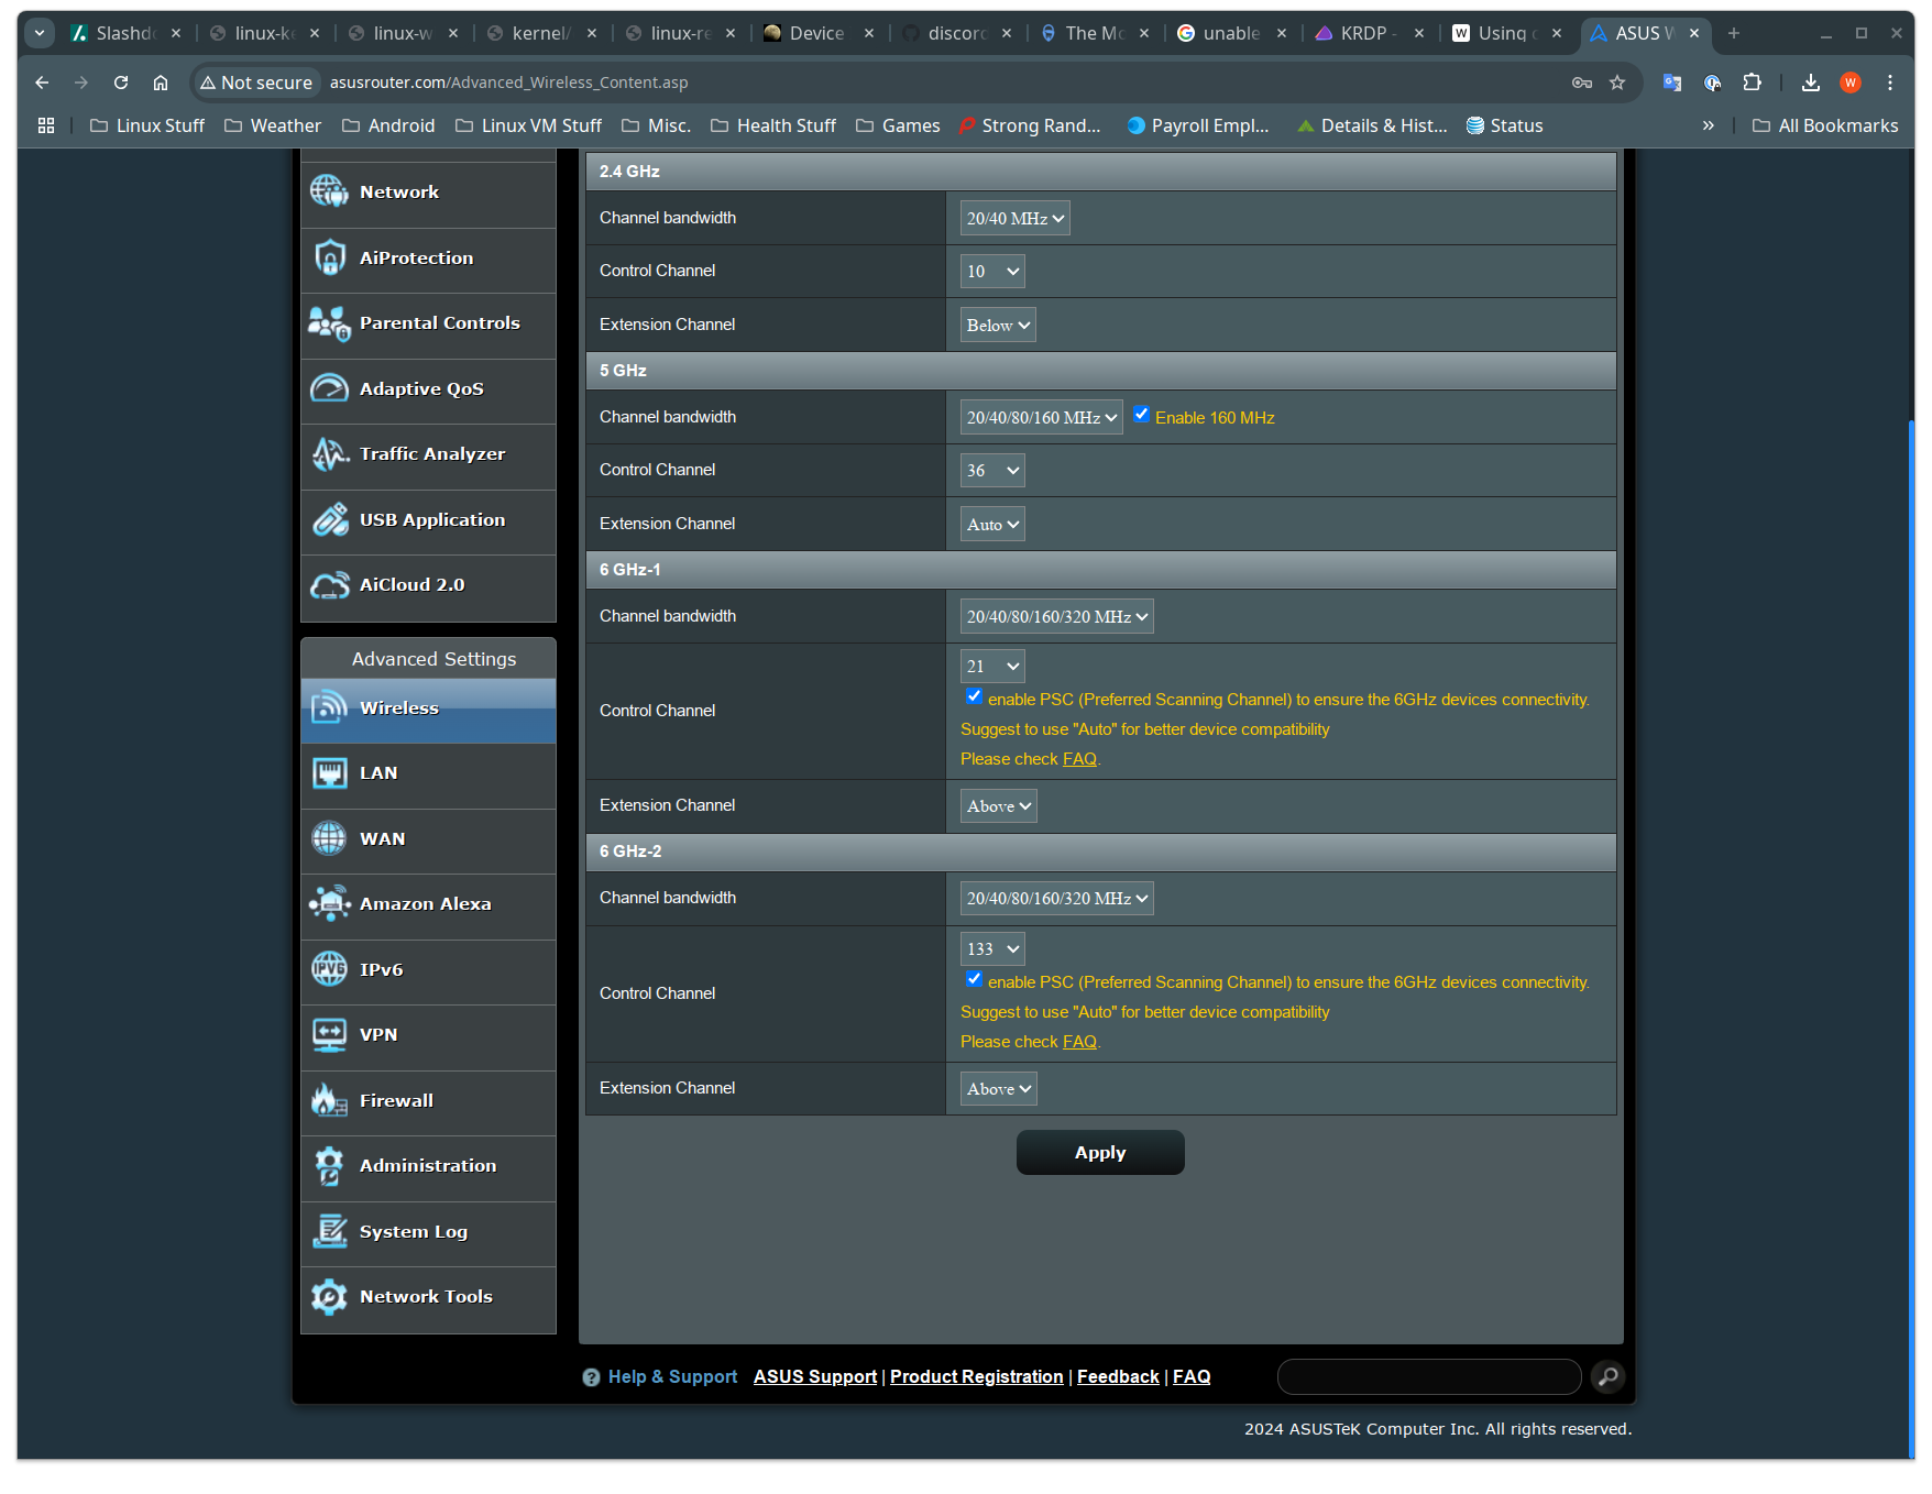Open 6 GHz-1 Channel bandwidth dropdown
Viewport: 1932px width, 1494px height.
tap(1056, 616)
